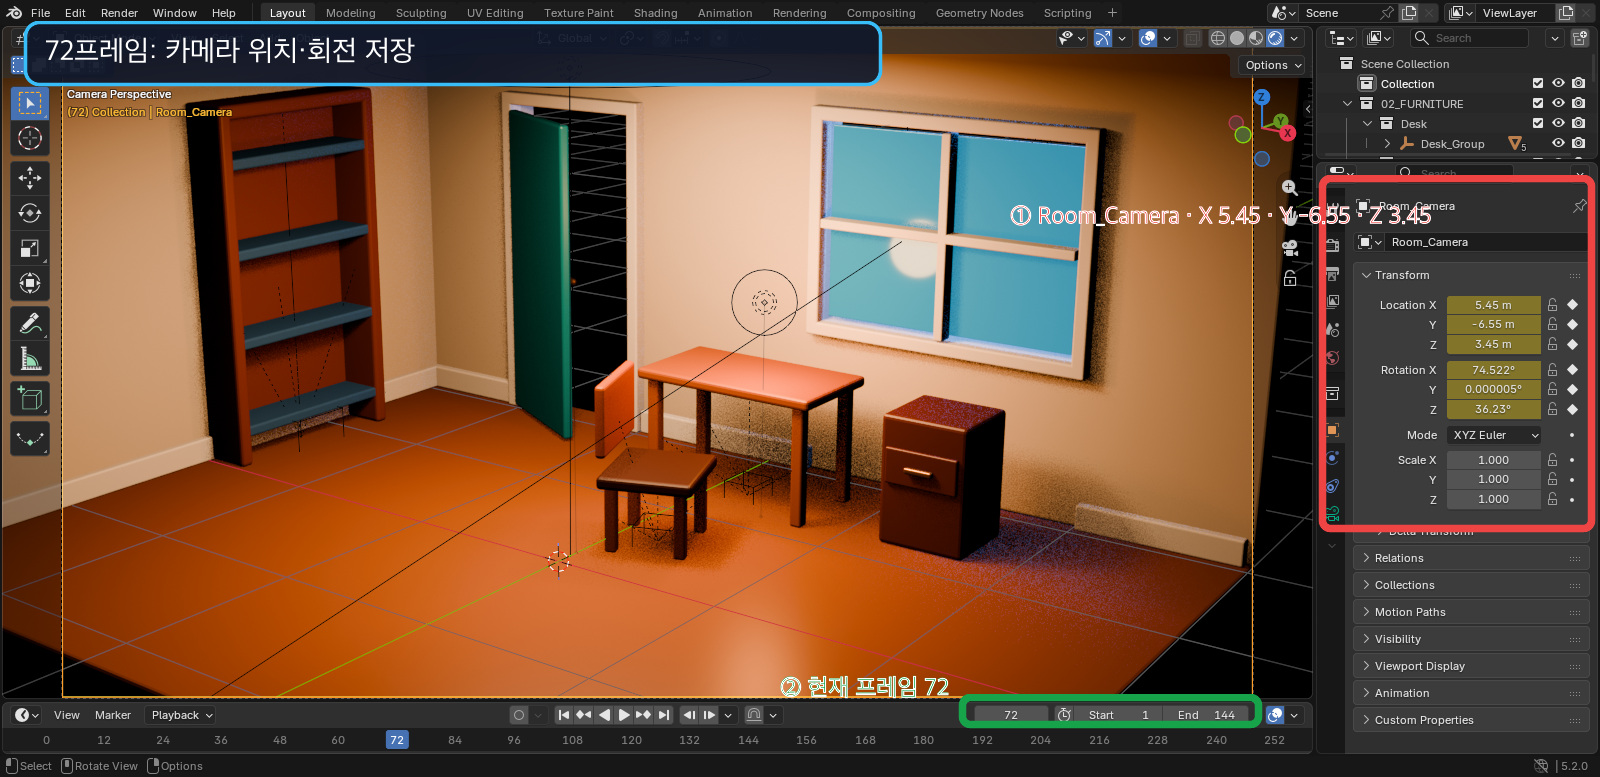Click Location X keyframe diamond
This screenshot has height=777, width=1600.
(1572, 305)
